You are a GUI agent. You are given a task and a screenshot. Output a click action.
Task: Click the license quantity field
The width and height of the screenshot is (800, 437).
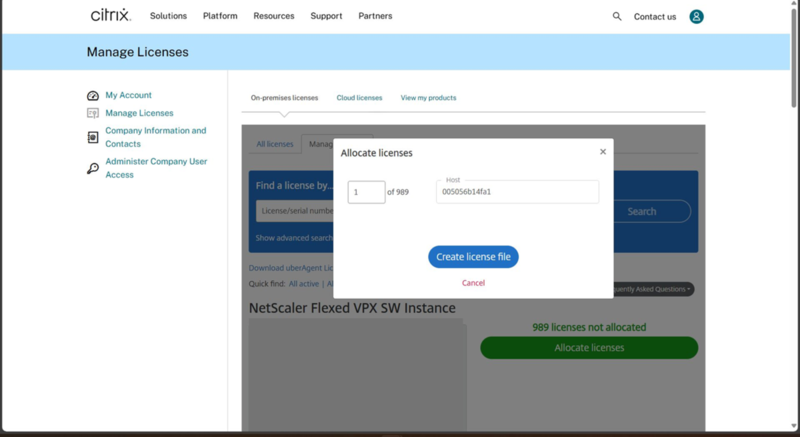[x=366, y=192]
